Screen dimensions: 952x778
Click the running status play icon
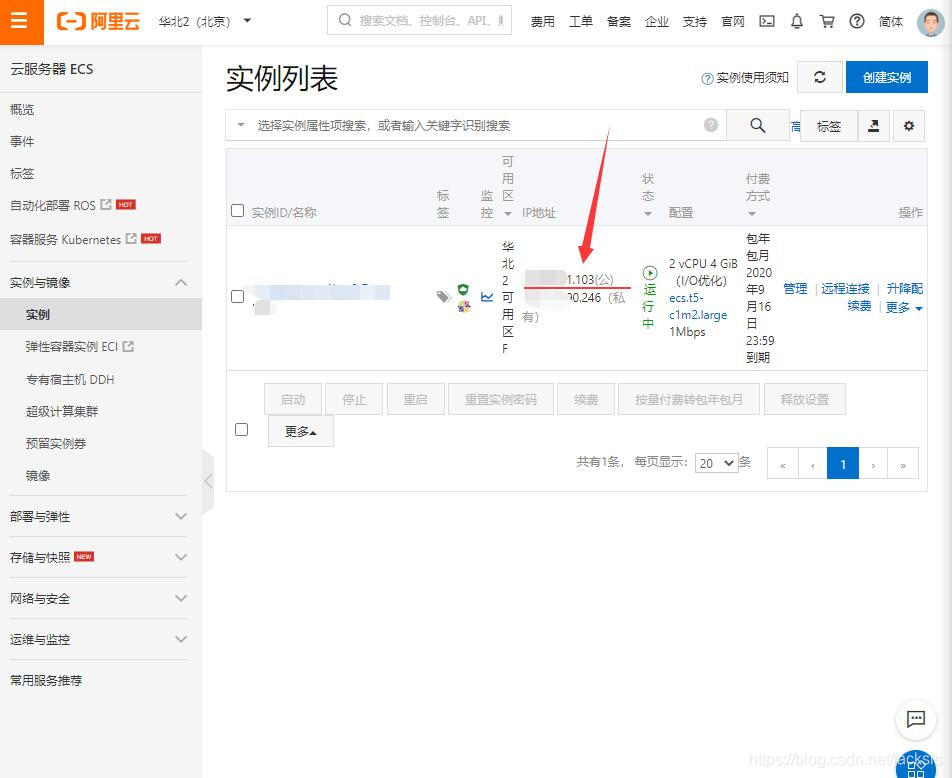650,273
